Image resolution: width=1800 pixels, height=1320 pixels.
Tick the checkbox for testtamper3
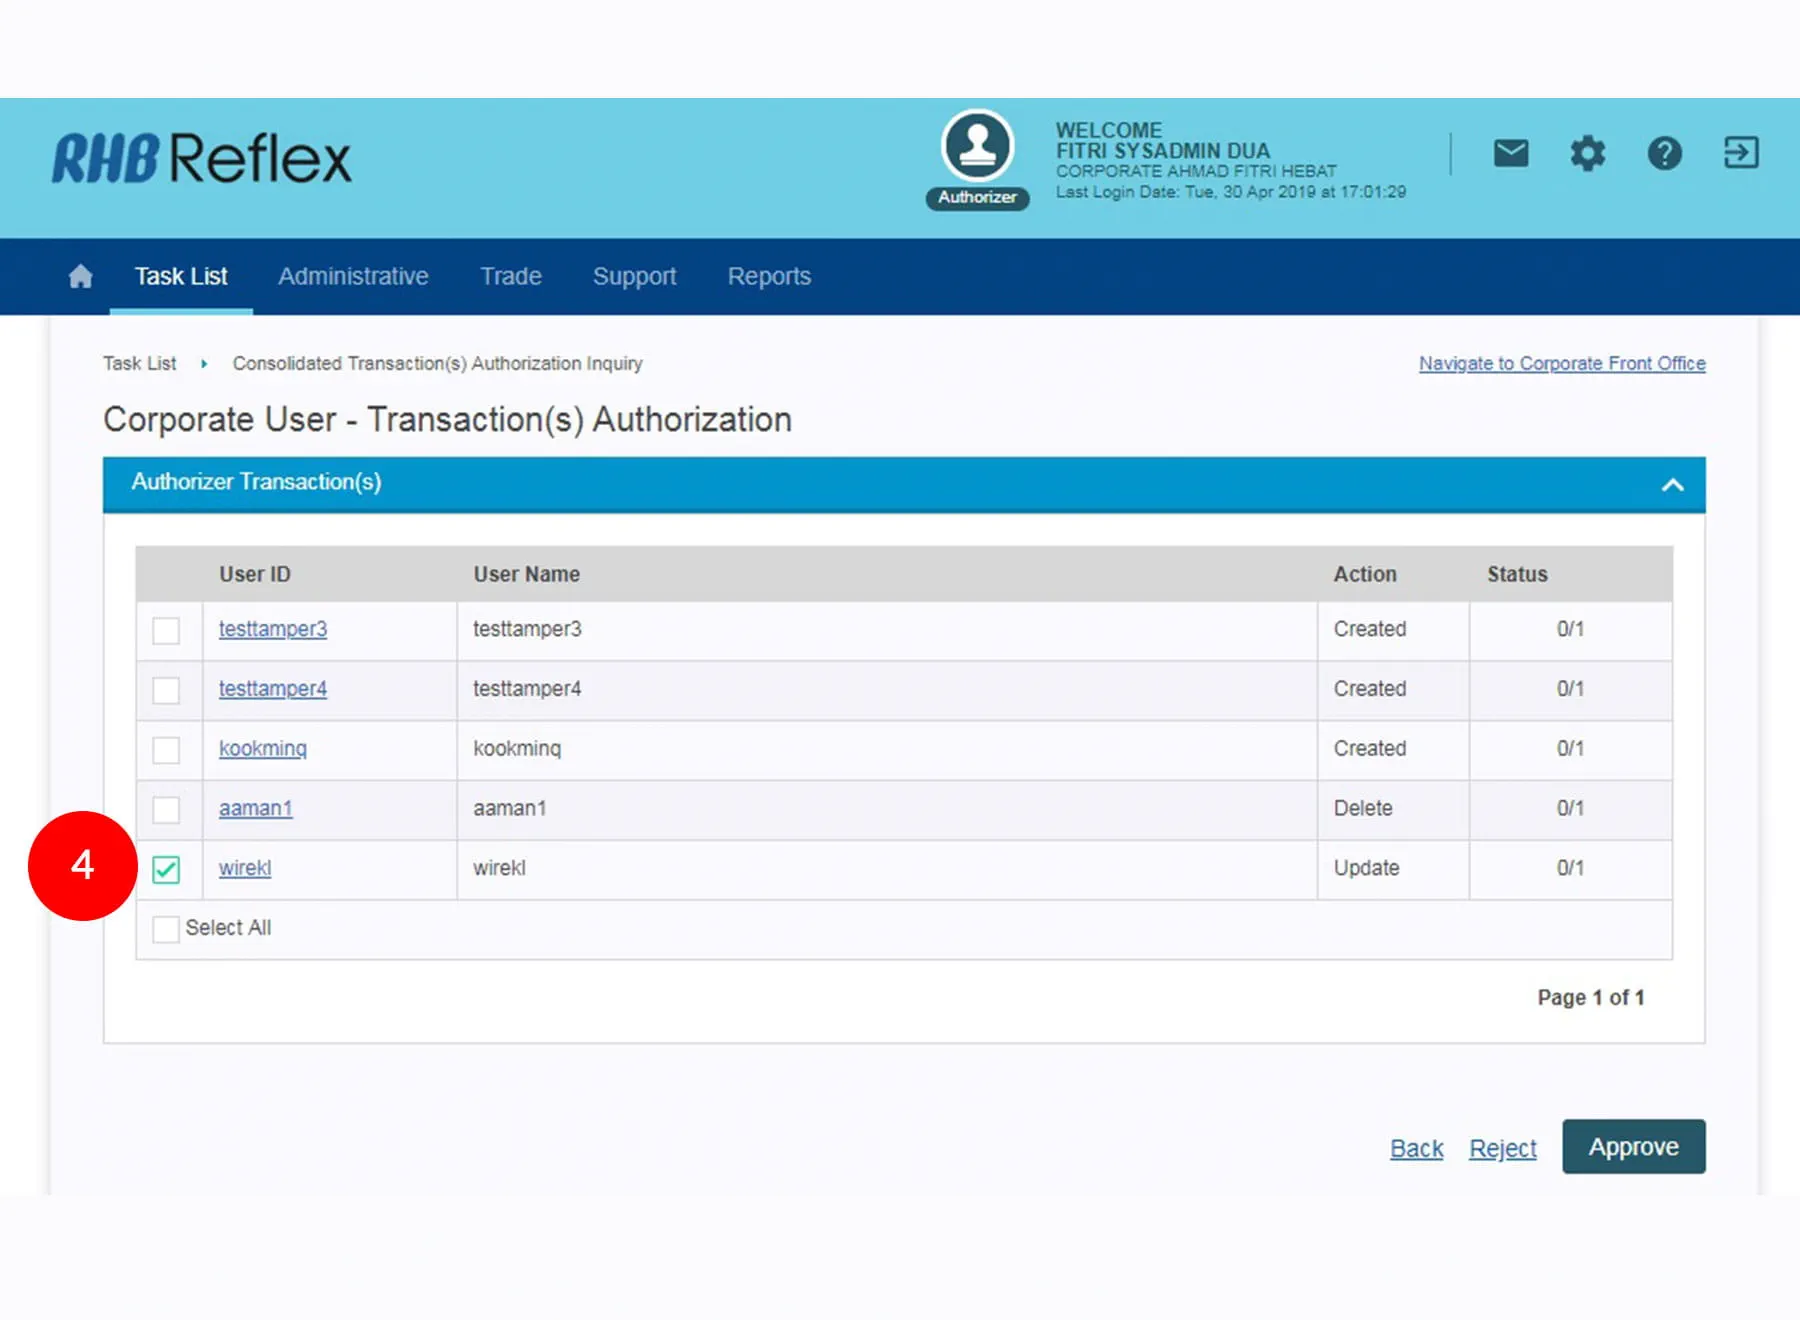coord(166,631)
